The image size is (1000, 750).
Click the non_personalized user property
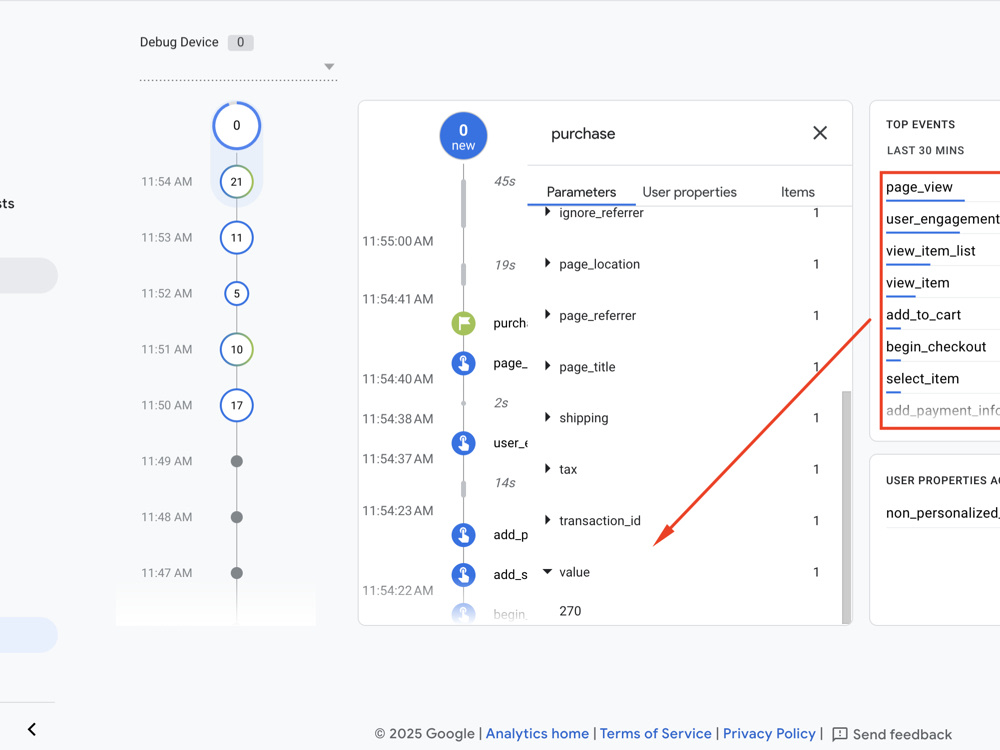tap(943, 513)
